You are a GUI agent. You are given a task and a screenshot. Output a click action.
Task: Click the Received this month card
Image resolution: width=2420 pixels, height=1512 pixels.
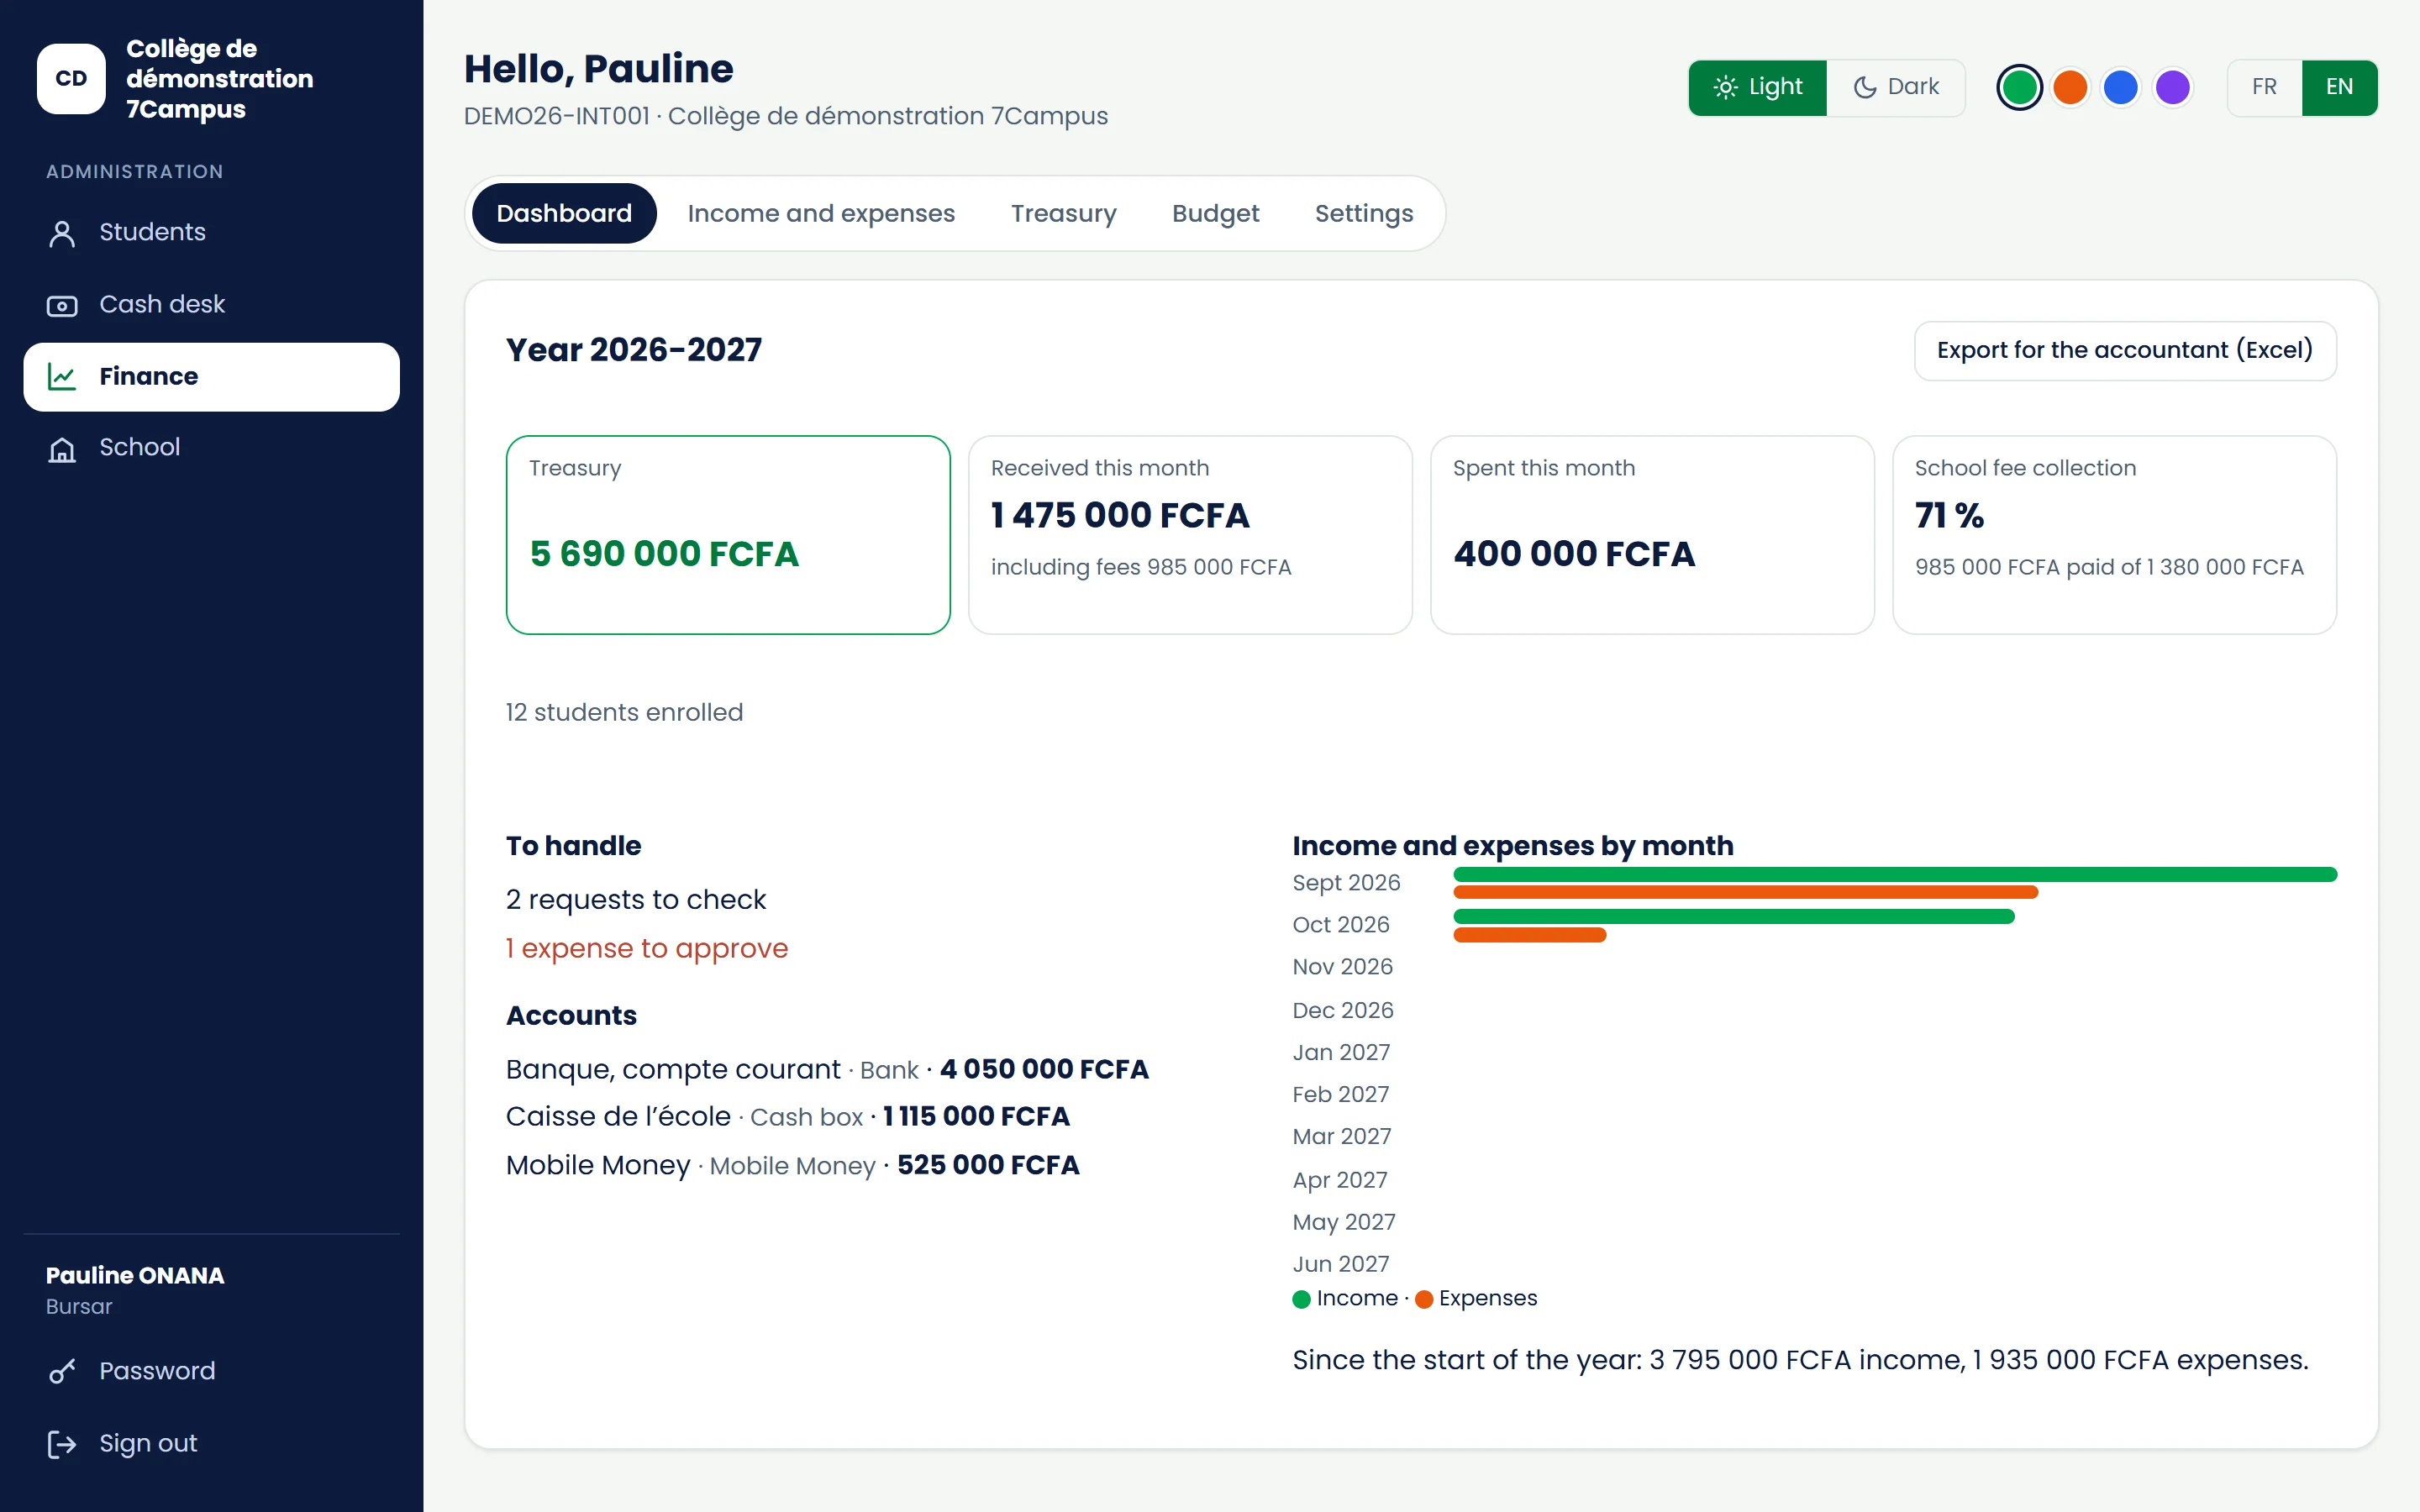pyautogui.click(x=1190, y=534)
